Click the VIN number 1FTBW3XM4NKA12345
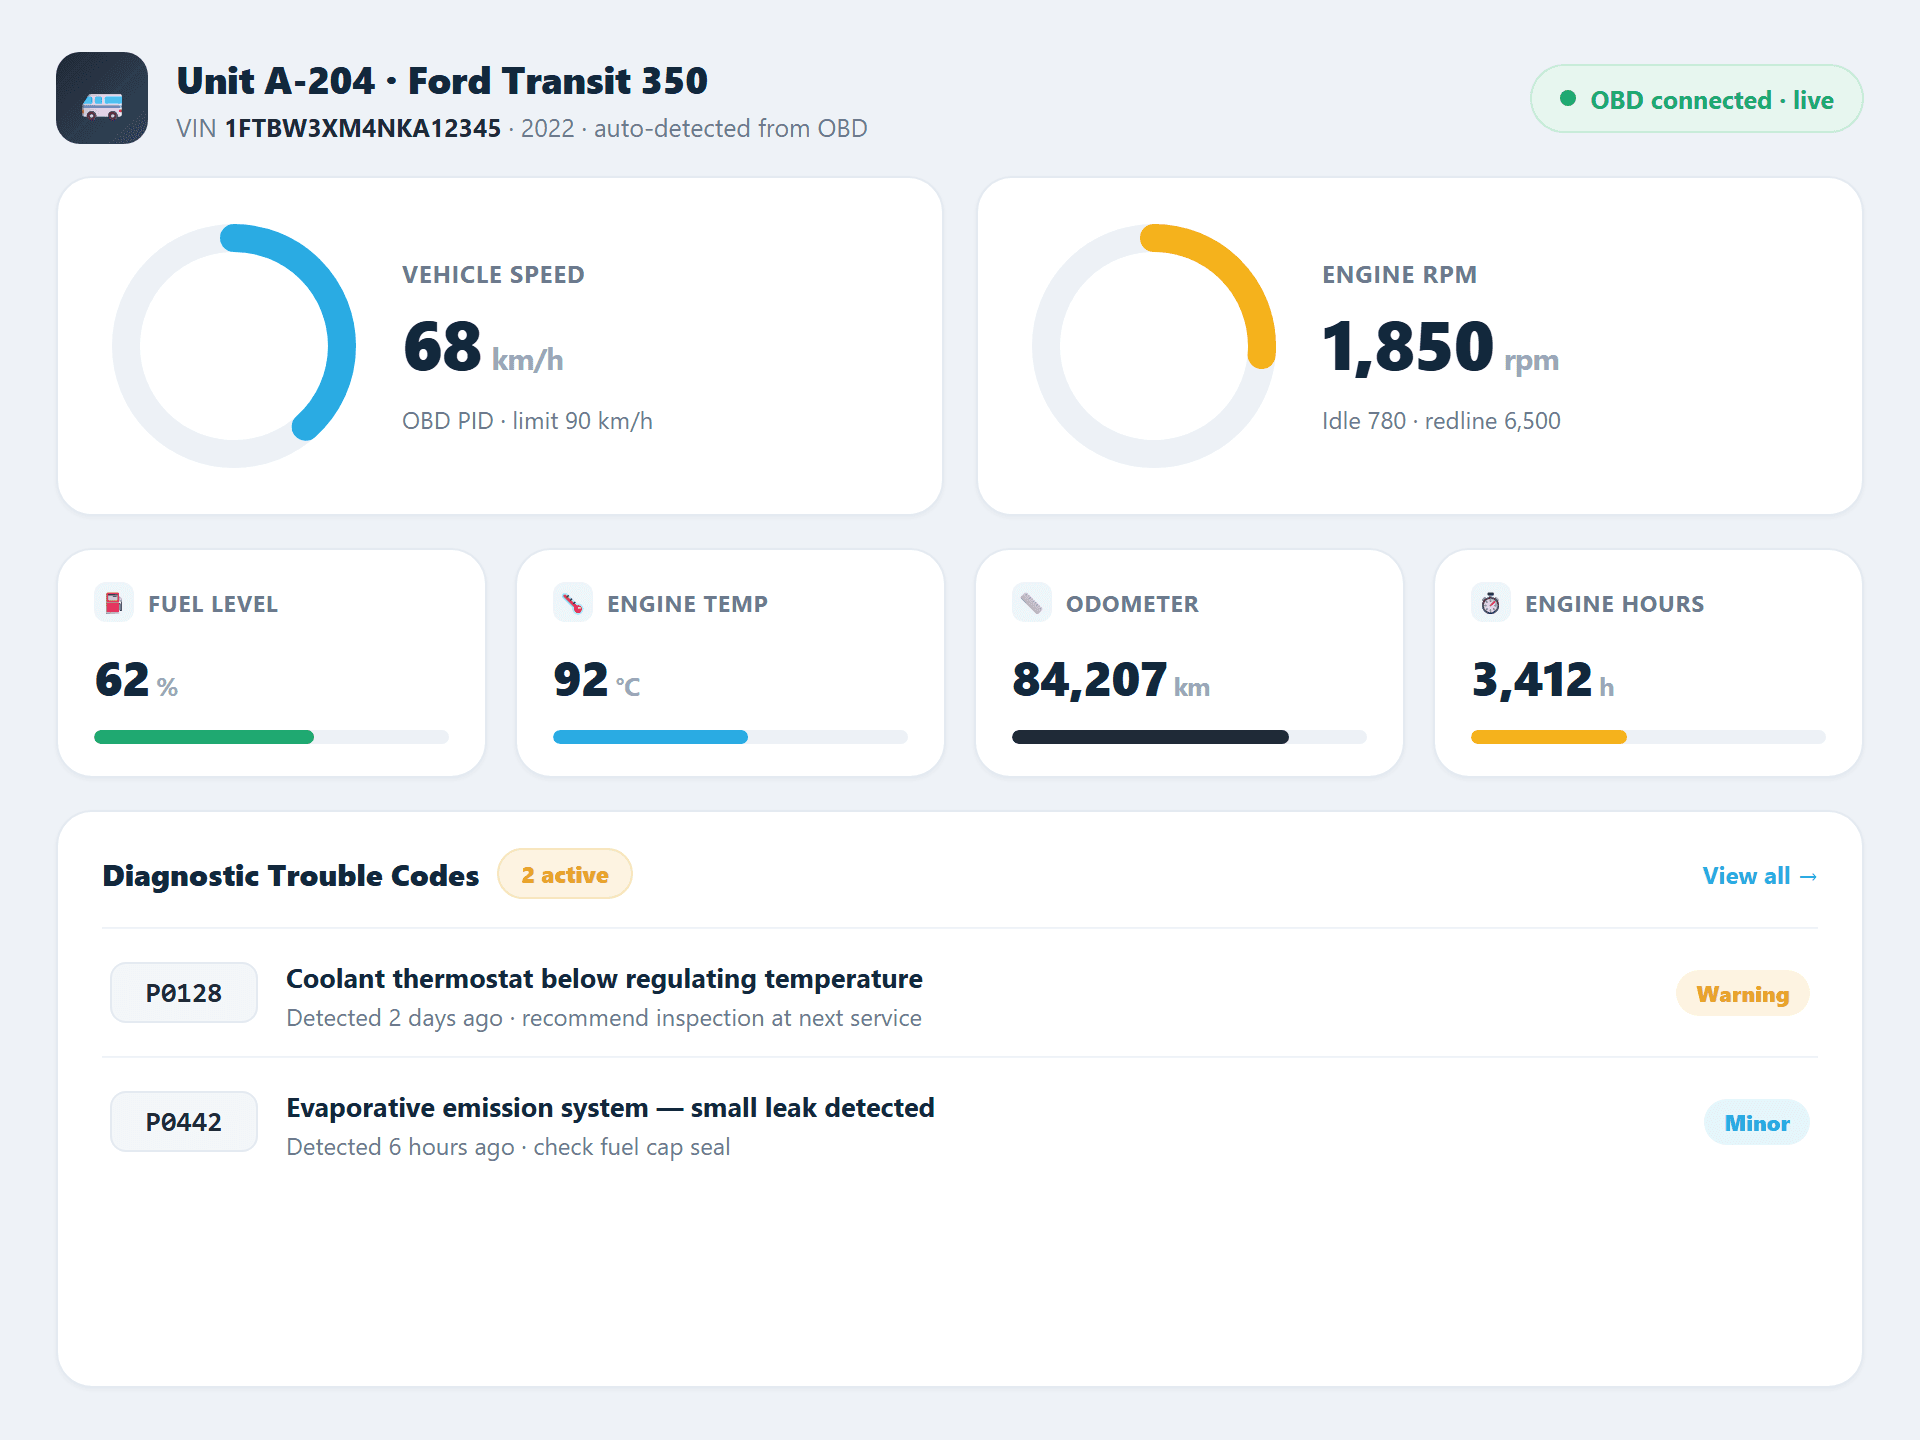This screenshot has height=1440, width=1920. (x=362, y=129)
